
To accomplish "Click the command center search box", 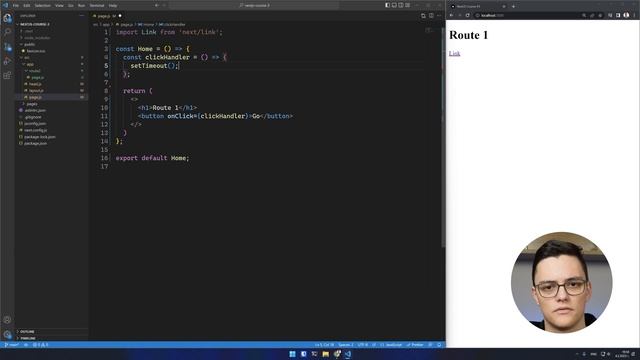I will [254, 5].
